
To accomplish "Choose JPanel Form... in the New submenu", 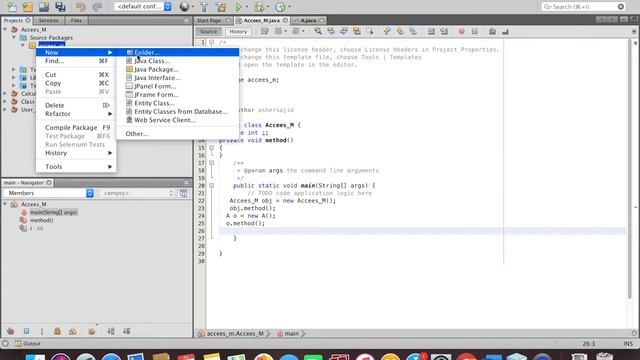I will coord(178,86).
